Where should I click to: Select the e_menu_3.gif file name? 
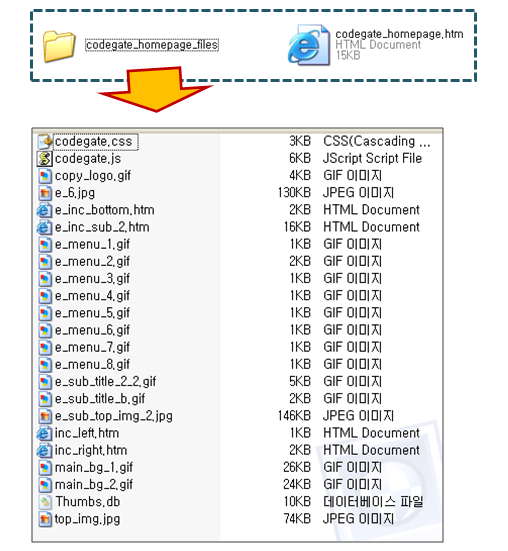coord(92,279)
